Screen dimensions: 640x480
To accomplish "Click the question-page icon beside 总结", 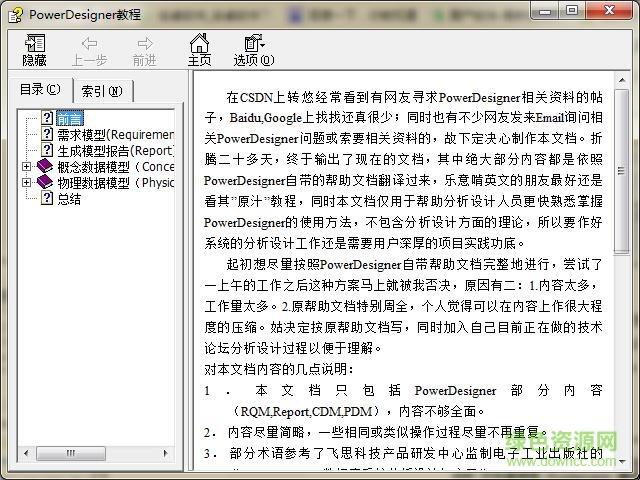I will tap(47, 198).
